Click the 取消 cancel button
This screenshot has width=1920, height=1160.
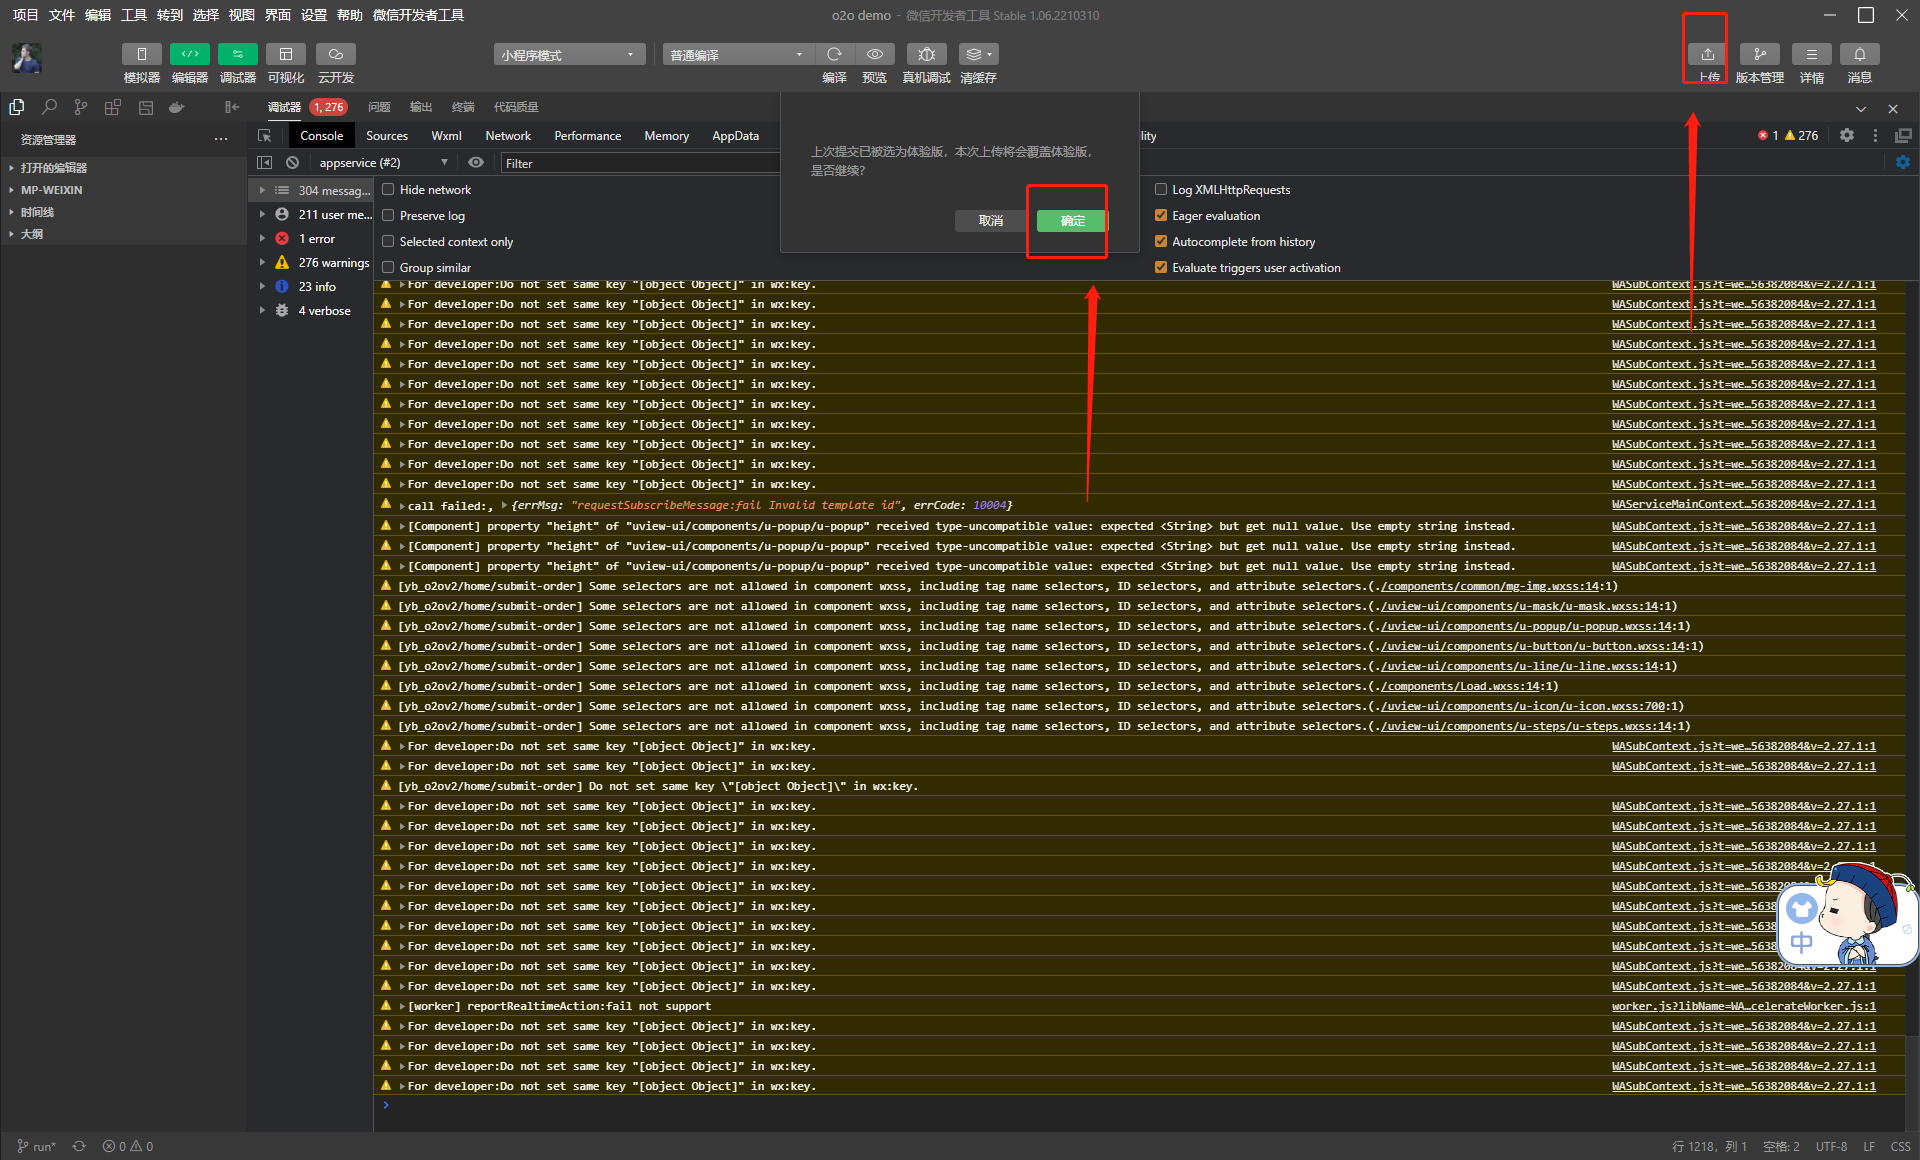coord(990,221)
